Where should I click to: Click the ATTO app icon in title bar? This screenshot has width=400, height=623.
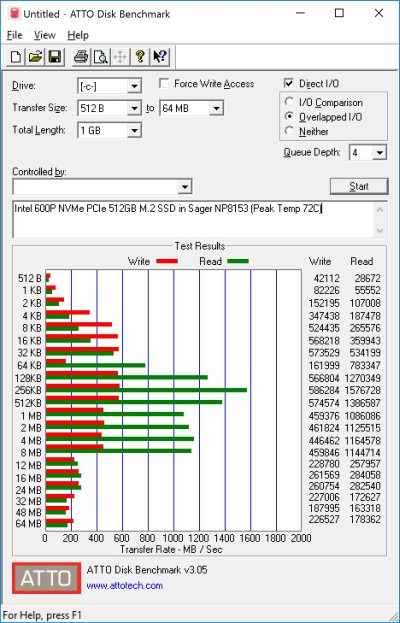[15, 14]
